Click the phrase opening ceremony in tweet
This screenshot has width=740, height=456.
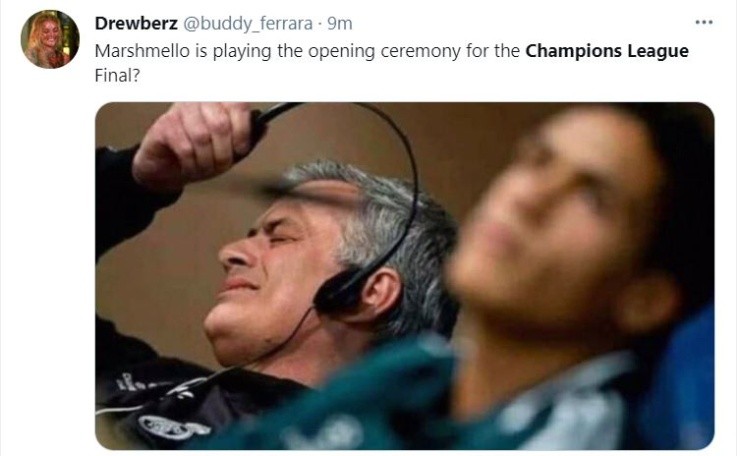pyautogui.click(x=384, y=51)
